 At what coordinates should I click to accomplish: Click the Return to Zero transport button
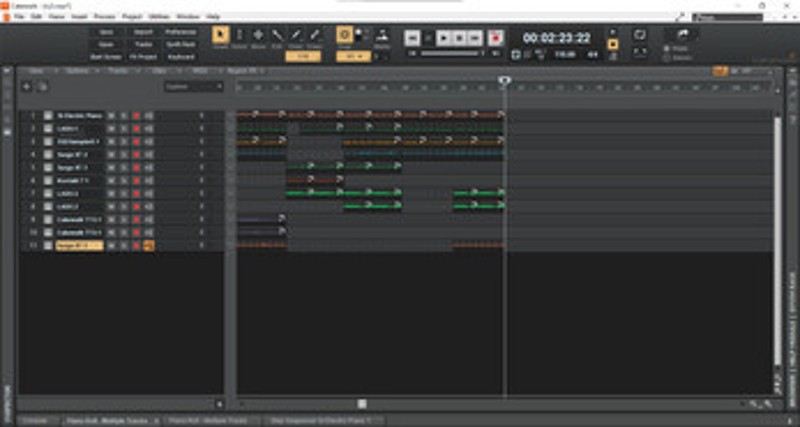coord(412,38)
